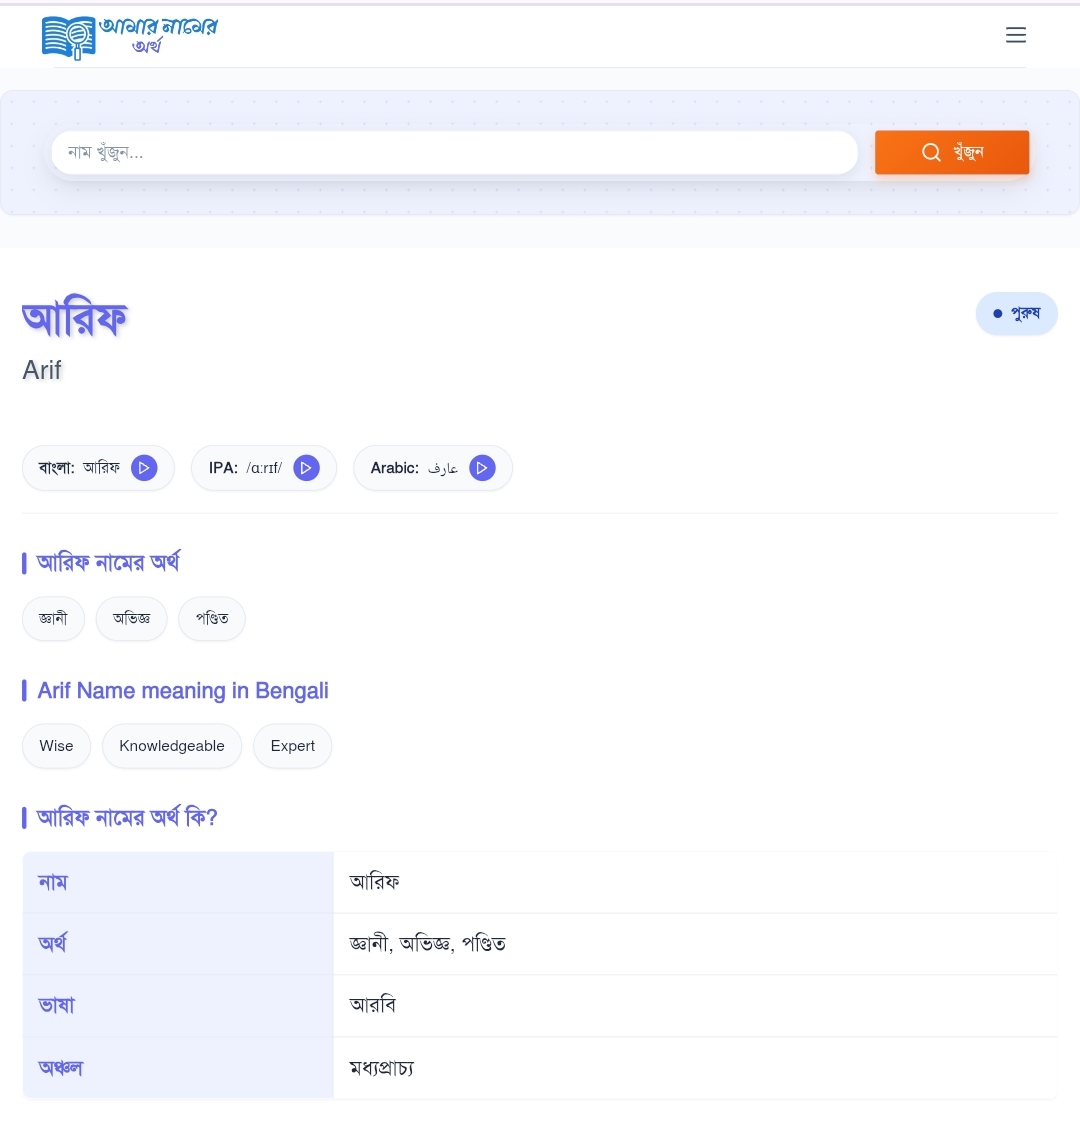Click the Expert meaning tag
The height and width of the screenshot is (1130, 1080).
(292, 746)
